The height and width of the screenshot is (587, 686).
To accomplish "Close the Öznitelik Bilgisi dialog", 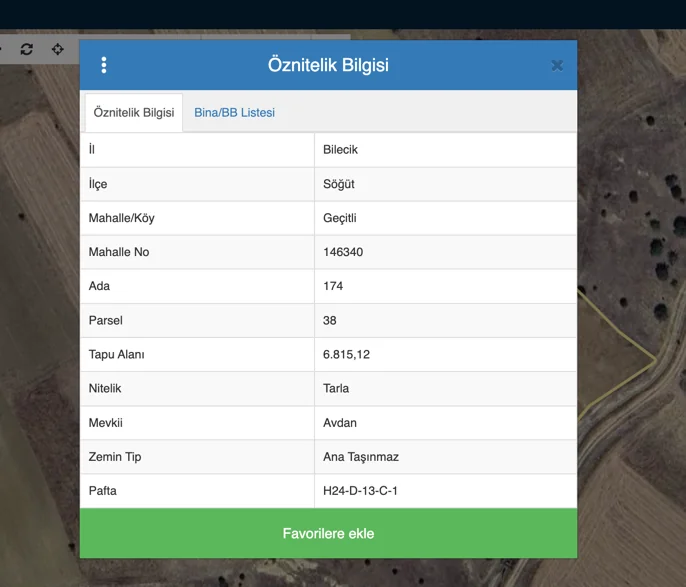I will 557,65.
